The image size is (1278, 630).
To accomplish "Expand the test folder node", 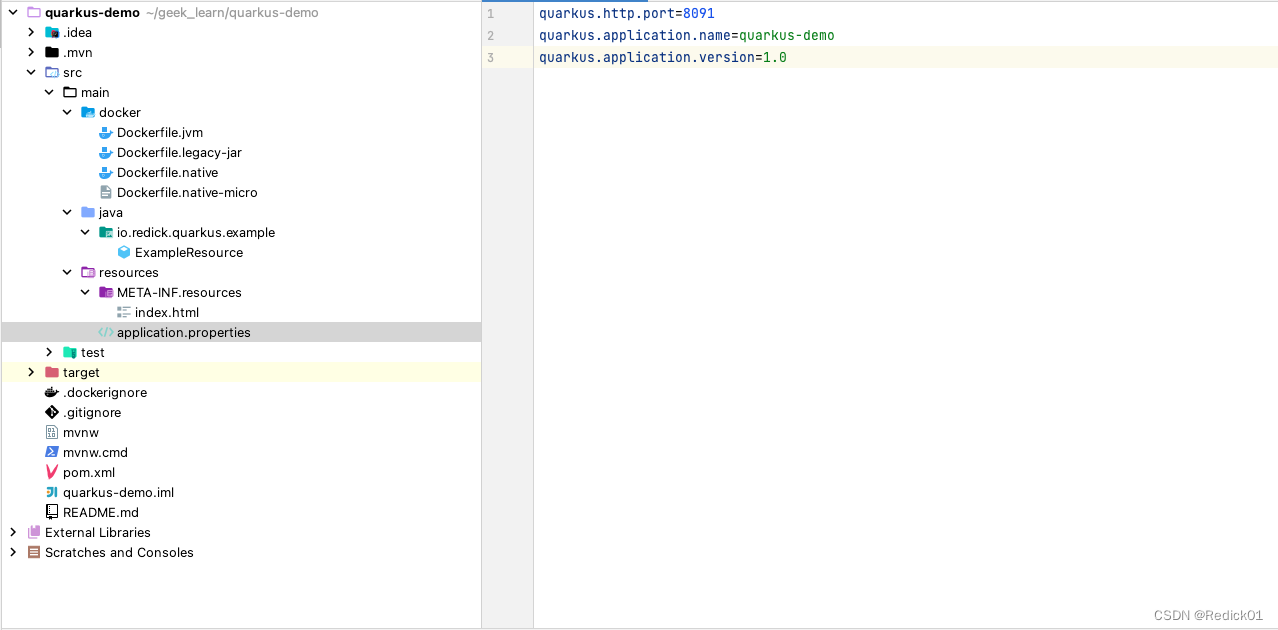I will pyautogui.click(x=48, y=352).
